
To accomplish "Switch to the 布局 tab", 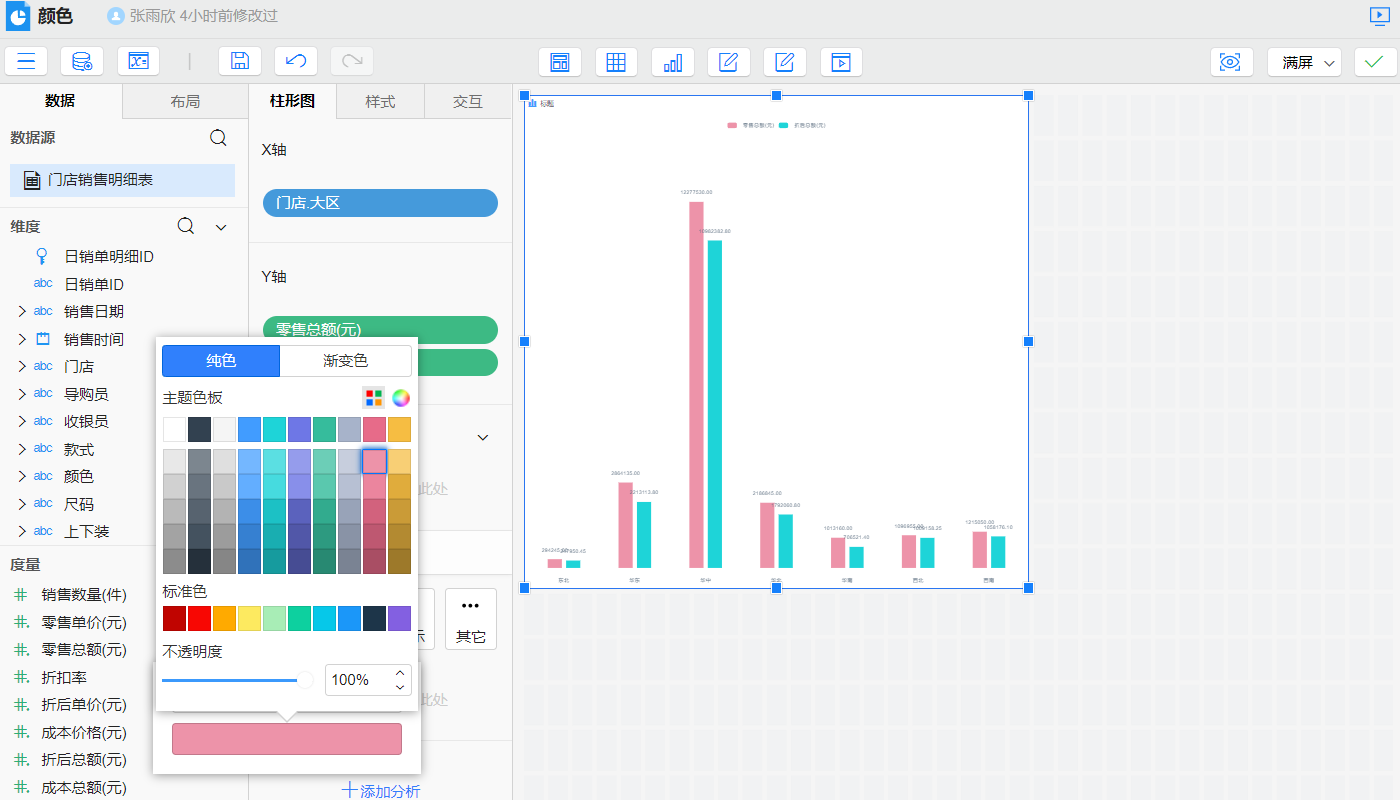I will coord(185,102).
